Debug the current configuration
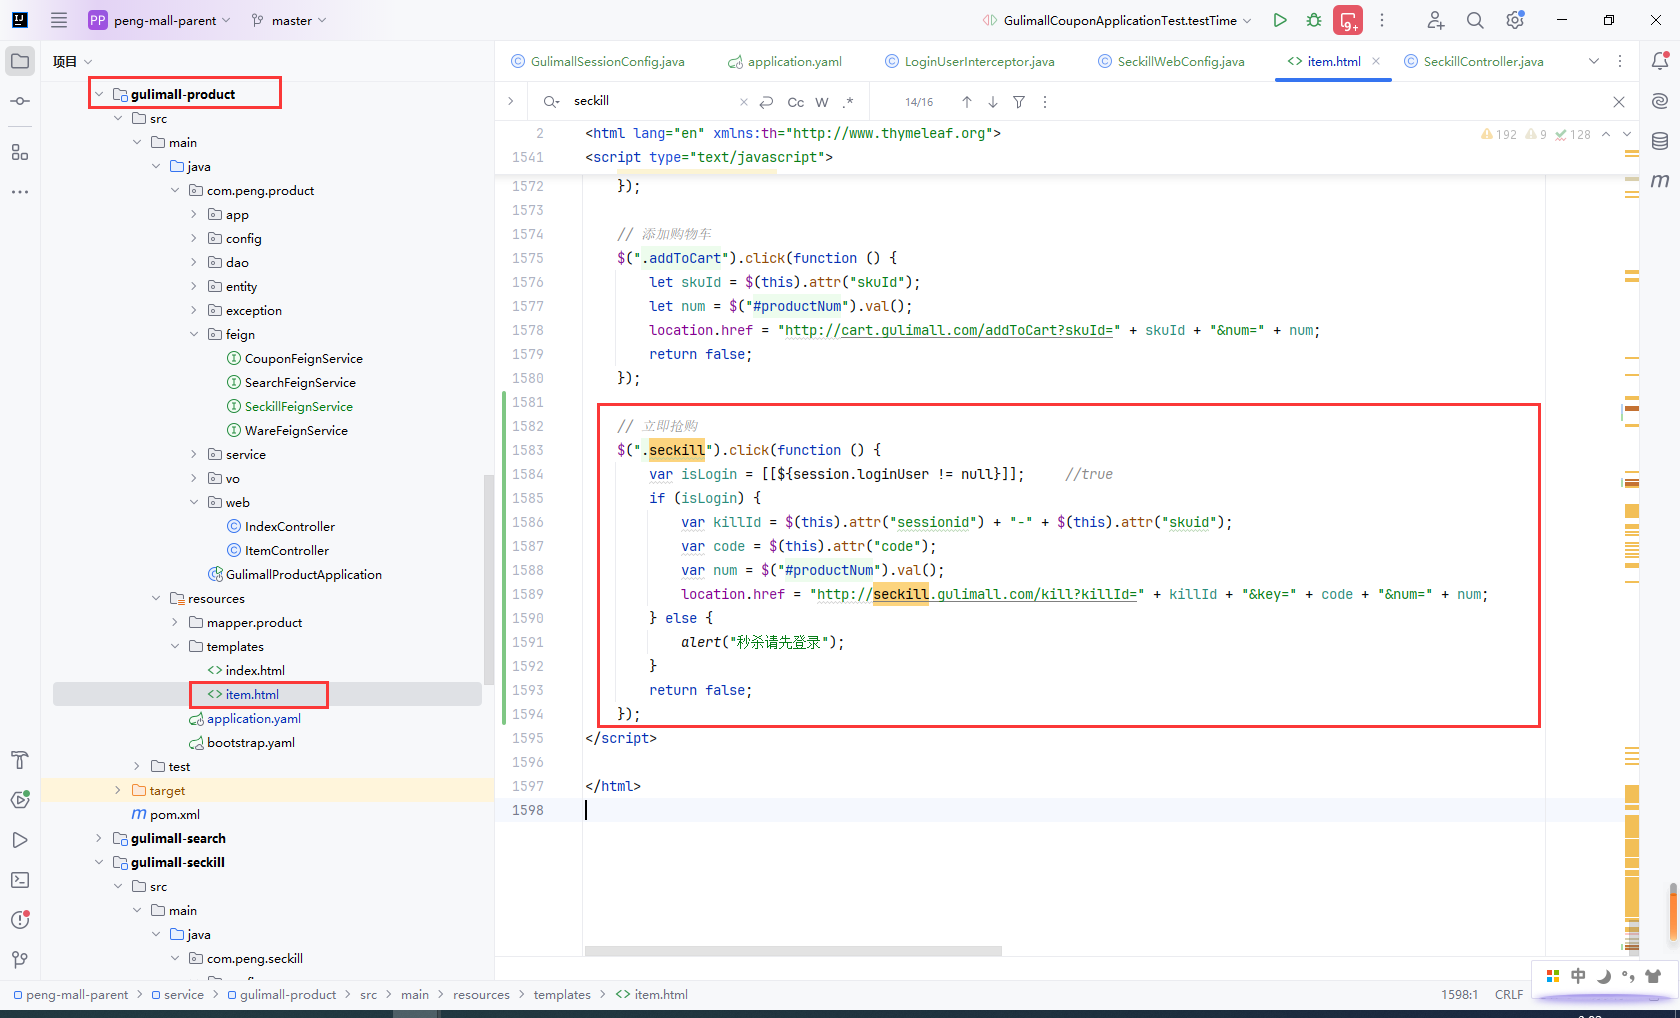 tap(1314, 20)
